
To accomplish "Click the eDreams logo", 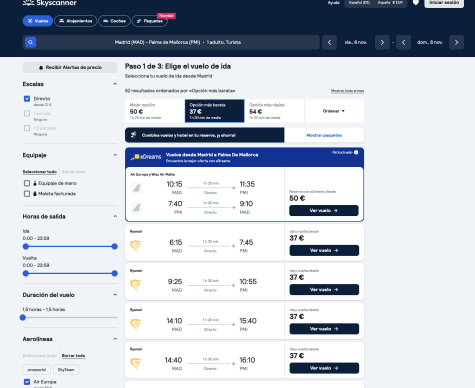I will pyautogui.click(x=146, y=157).
